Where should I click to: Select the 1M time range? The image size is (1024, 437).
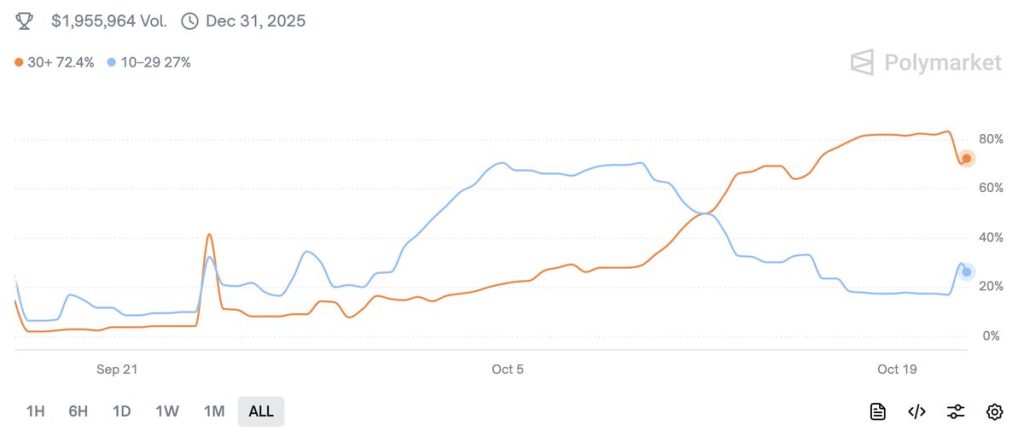pos(213,411)
